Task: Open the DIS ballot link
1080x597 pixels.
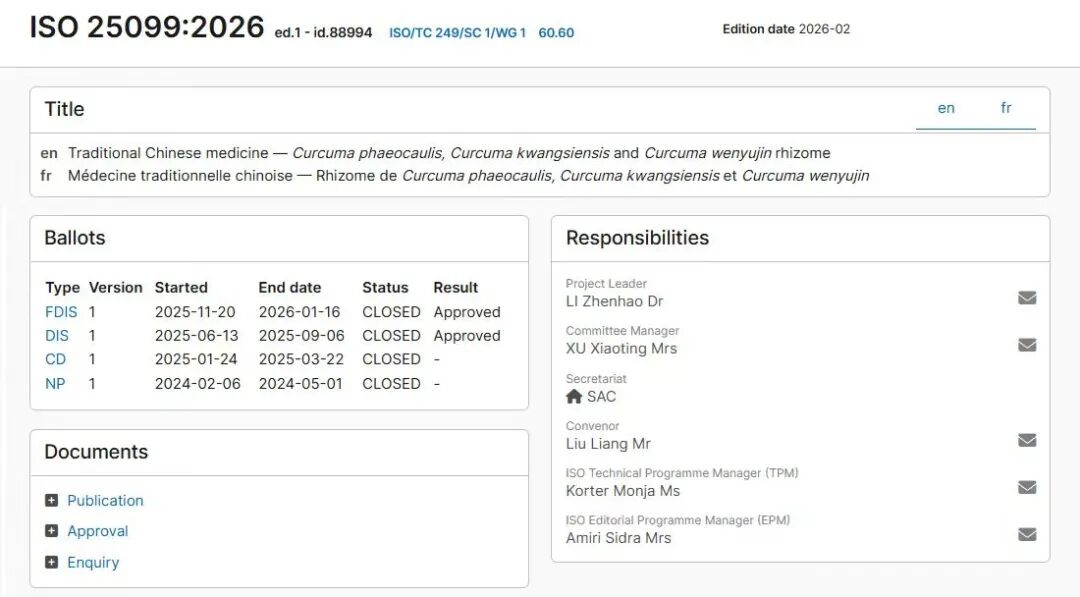Action: pos(57,336)
